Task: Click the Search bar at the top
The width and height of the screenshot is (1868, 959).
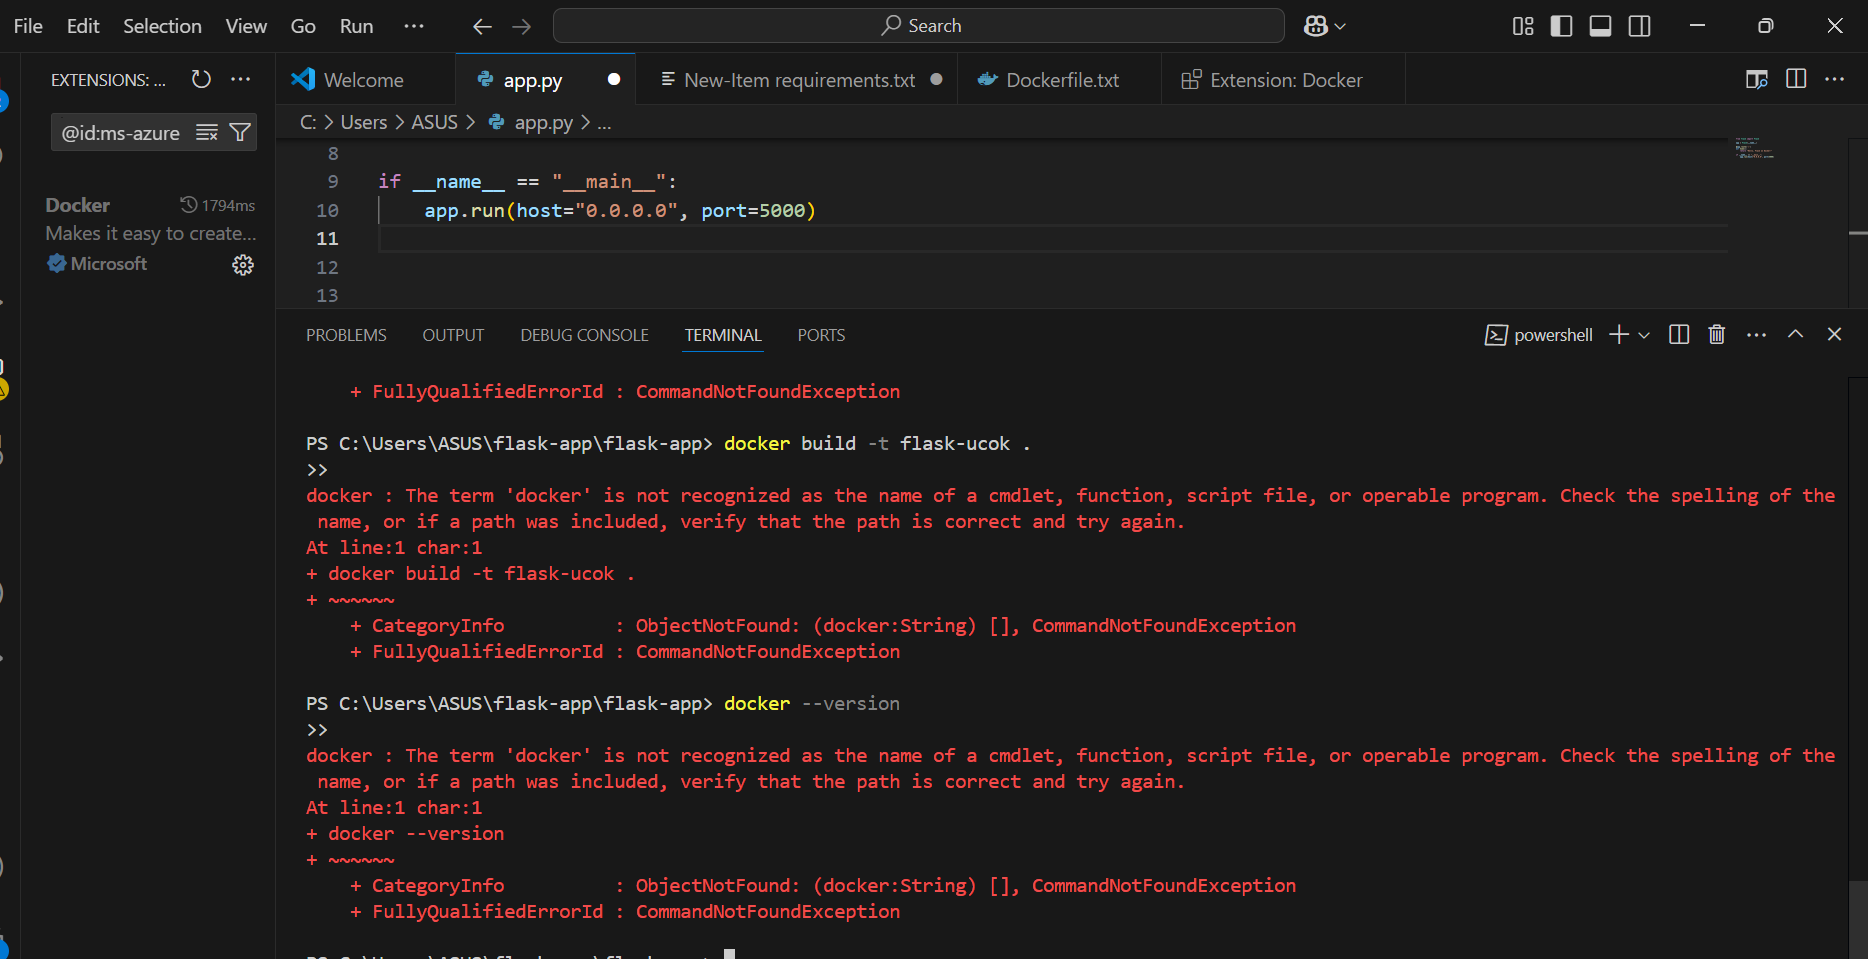Action: click(918, 25)
